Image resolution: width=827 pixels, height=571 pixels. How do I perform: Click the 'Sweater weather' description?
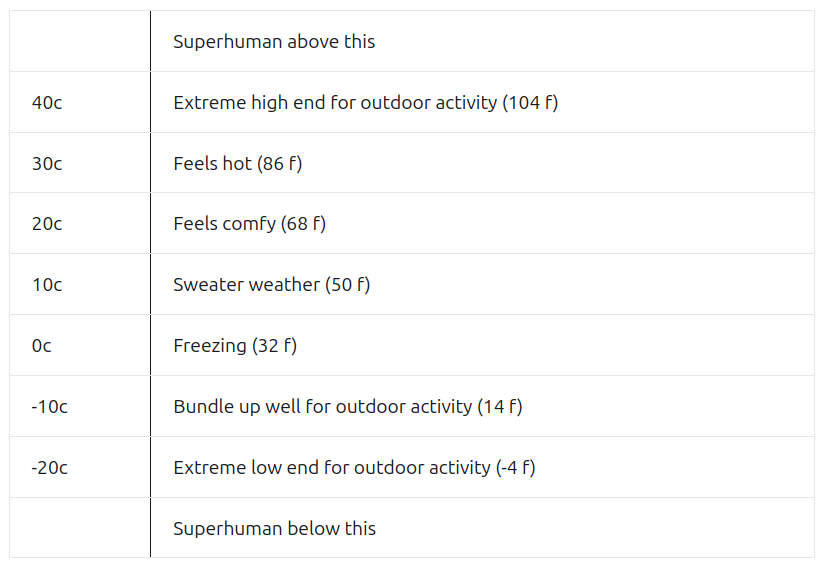(x=246, y=285)
